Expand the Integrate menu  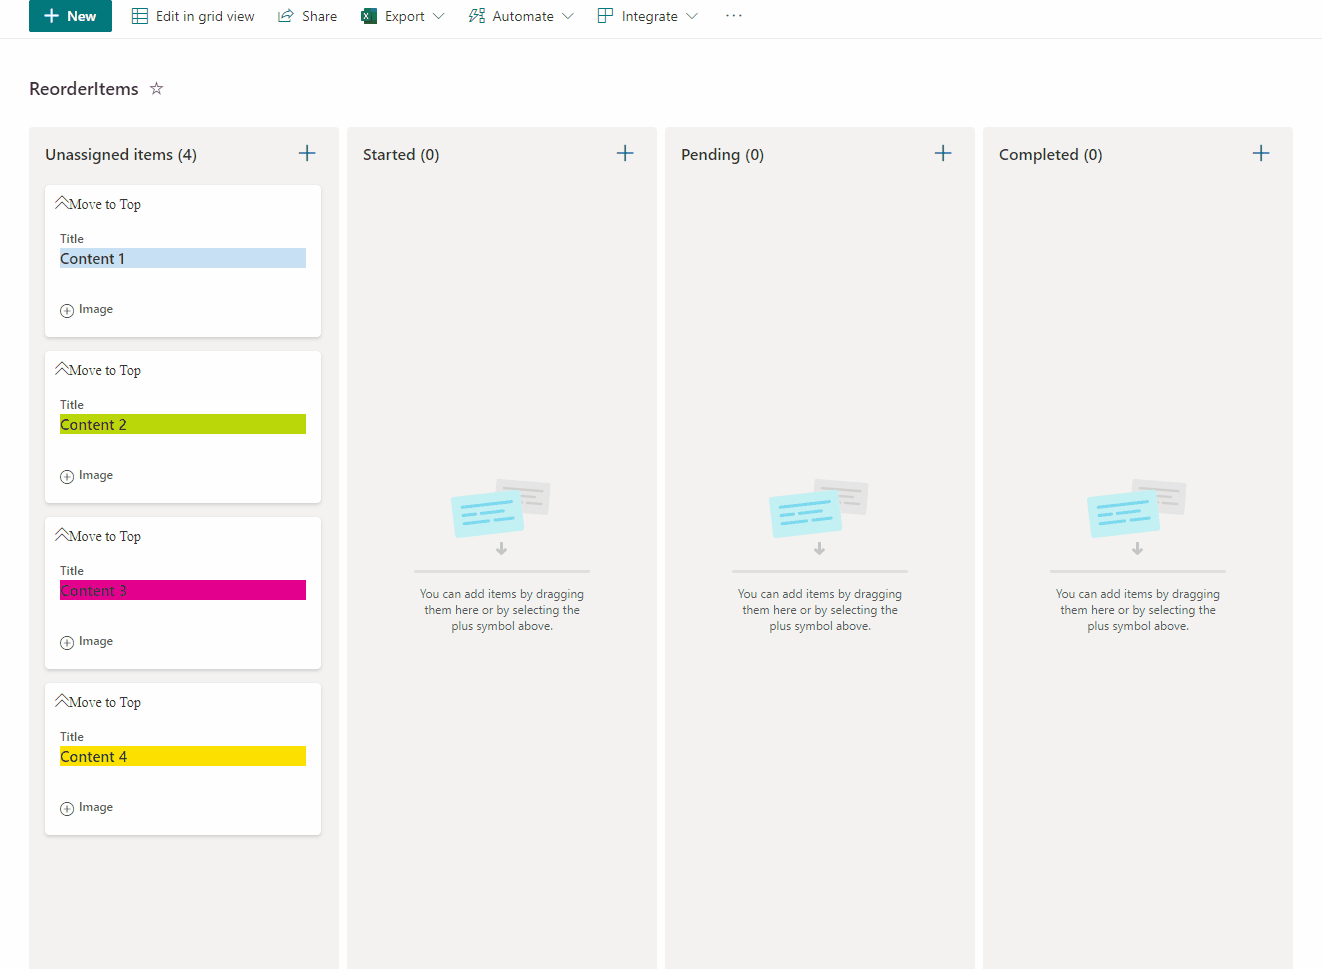648,16
